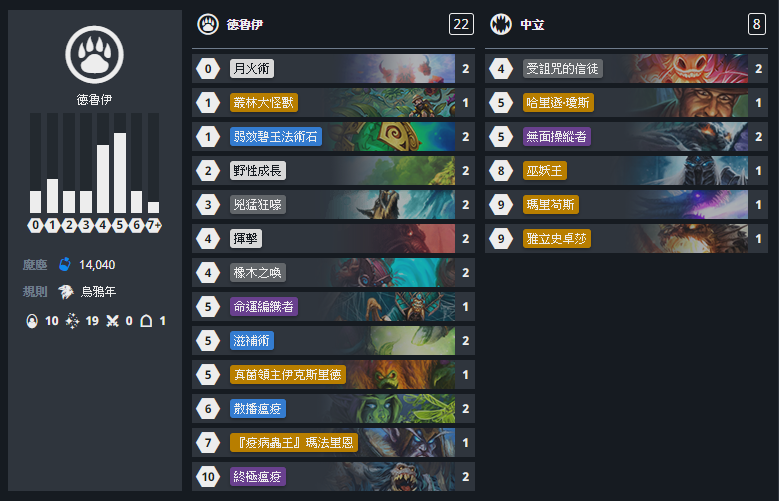The height and width of the screenshot is (501, 779).
Task: Click the neutral class icon next to 中立
Action: pos(501,24)
